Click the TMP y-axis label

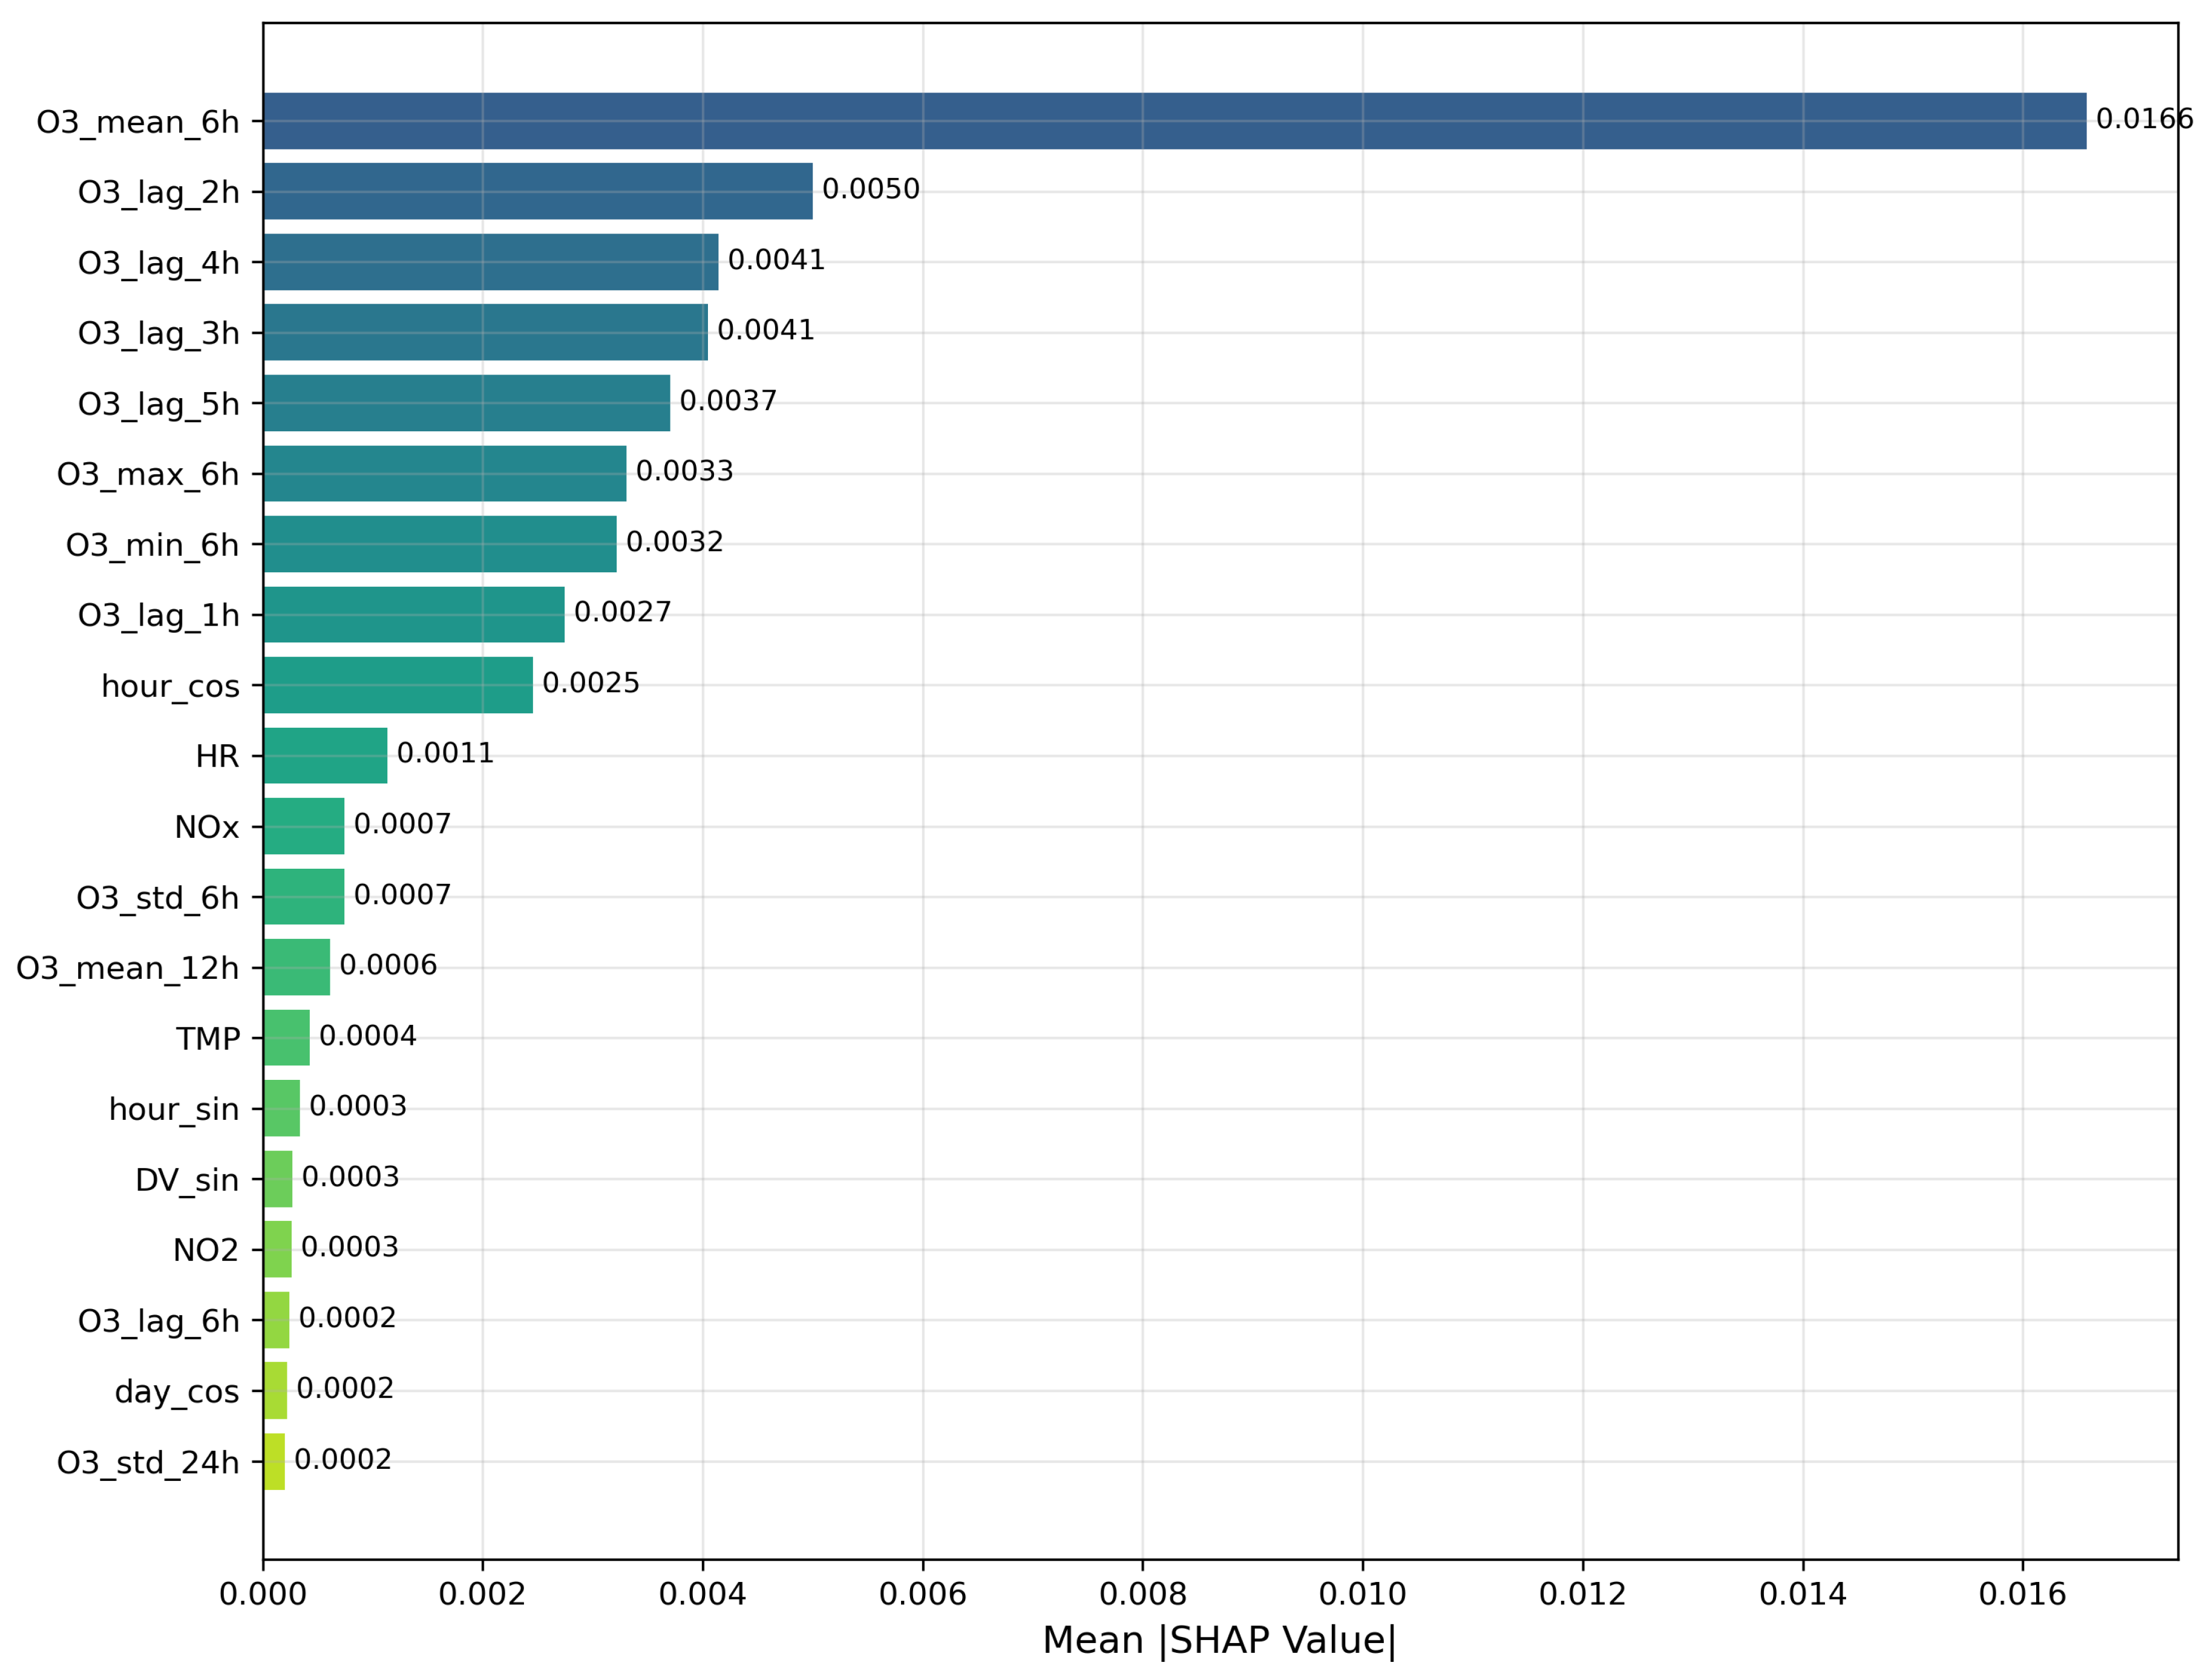(x=208, y=1039)
